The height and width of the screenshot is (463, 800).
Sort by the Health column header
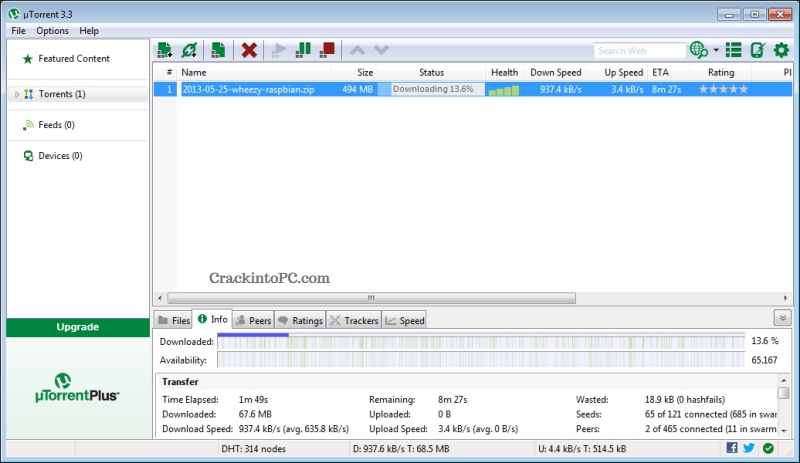point(505,72)
